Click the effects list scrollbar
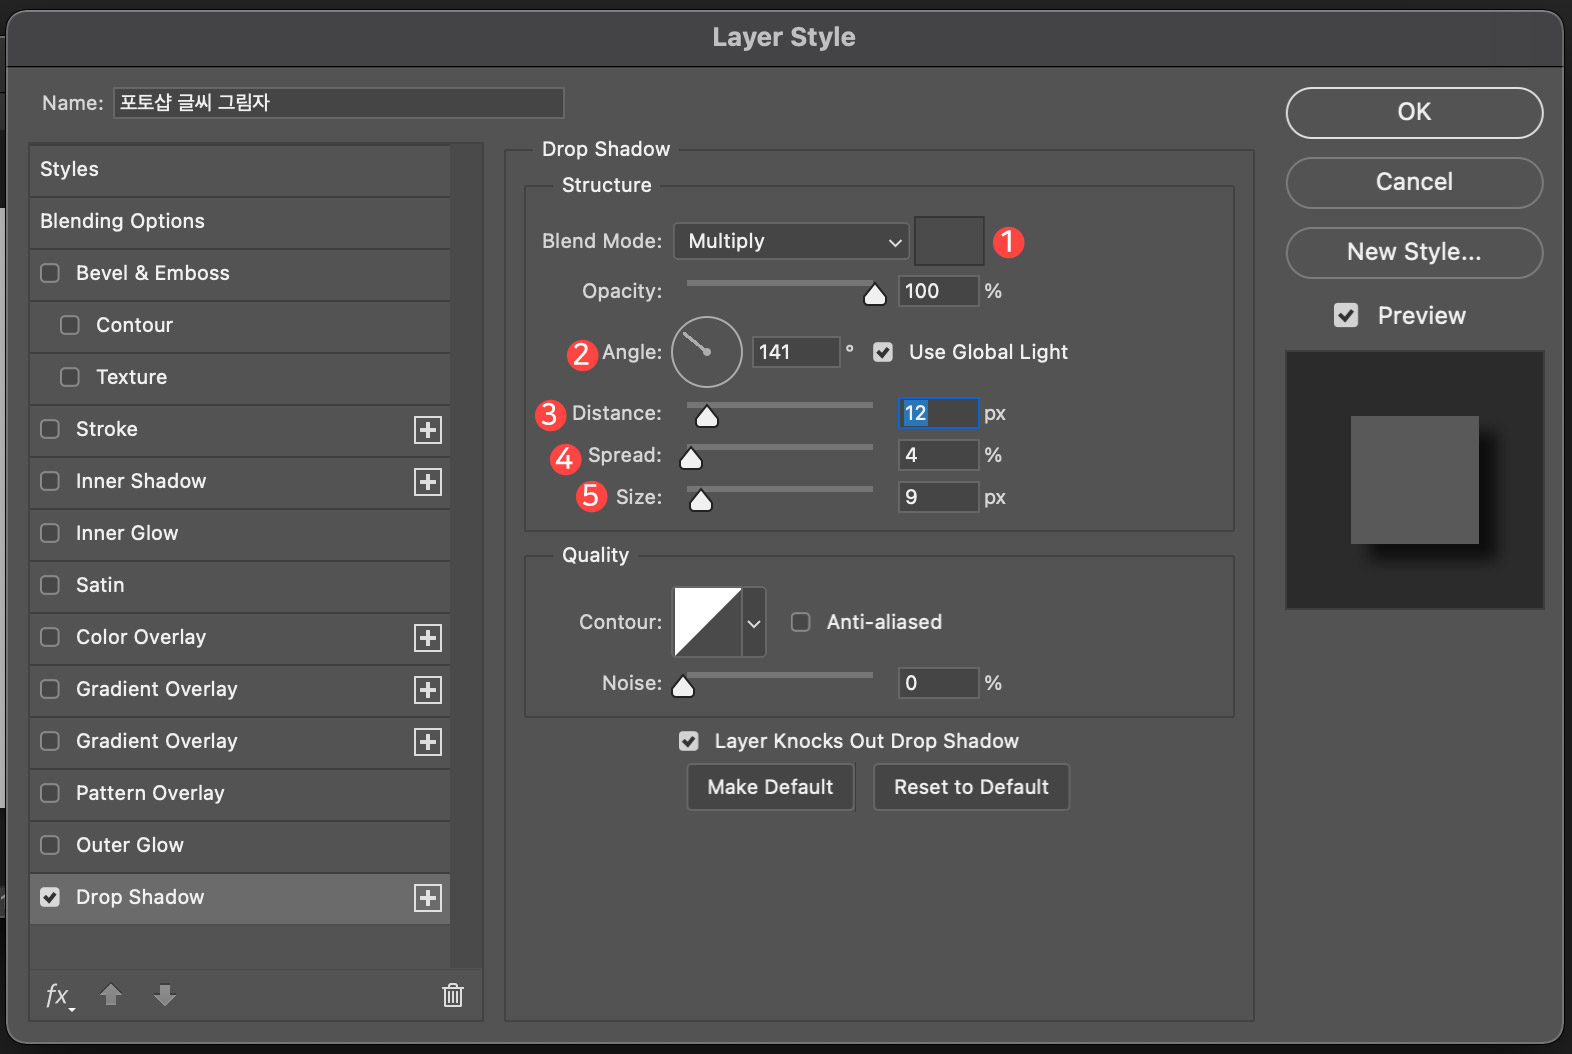1572x1054 pixels. coord(466,556)
